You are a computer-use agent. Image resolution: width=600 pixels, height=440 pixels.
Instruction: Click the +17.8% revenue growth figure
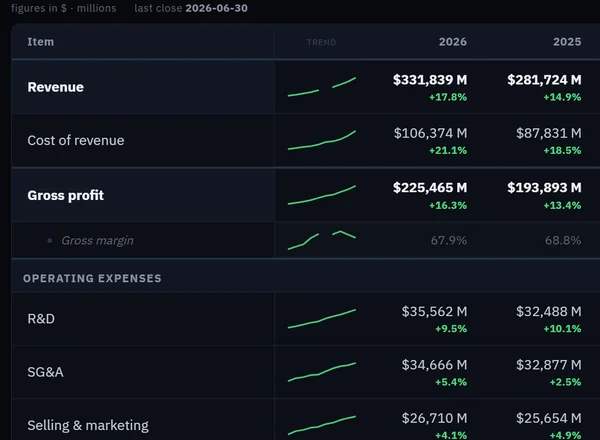pos(448,97)
